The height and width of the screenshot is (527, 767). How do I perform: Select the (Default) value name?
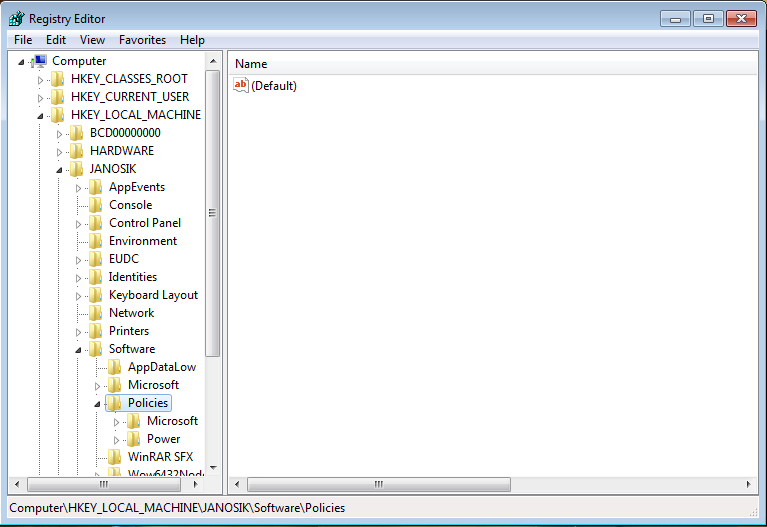(x=274, y=86)
